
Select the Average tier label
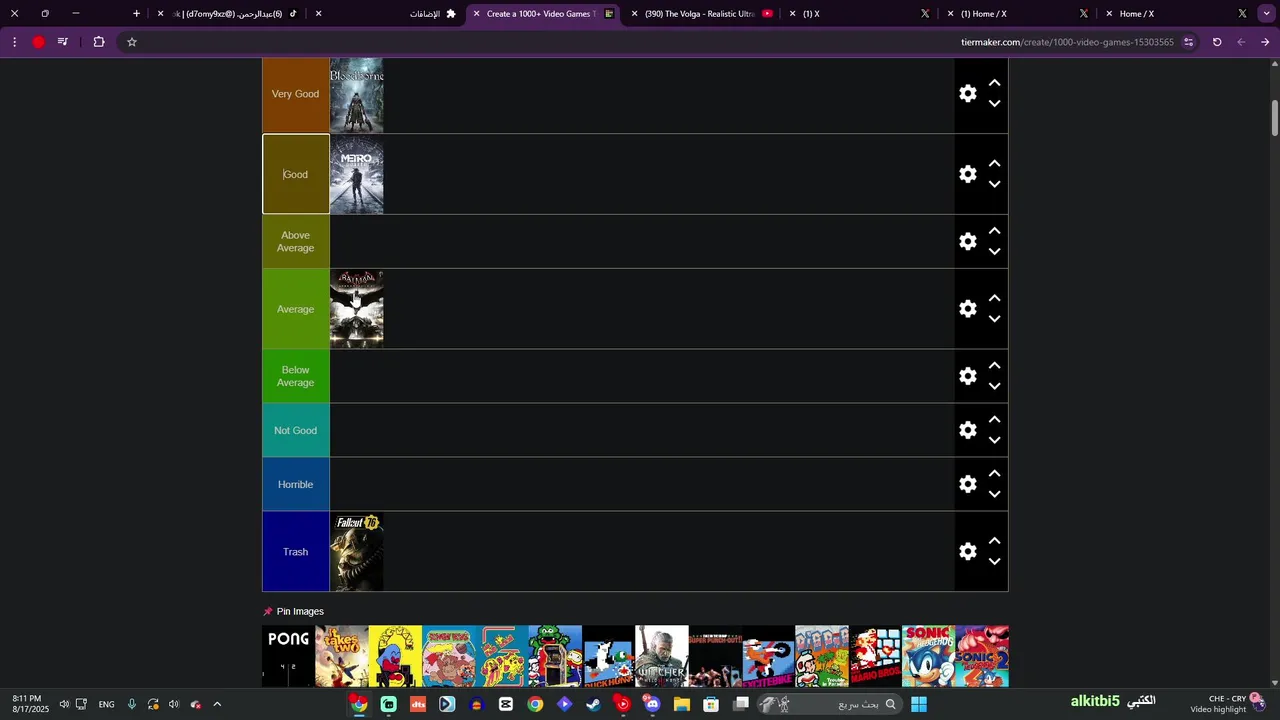pos(295,309)
